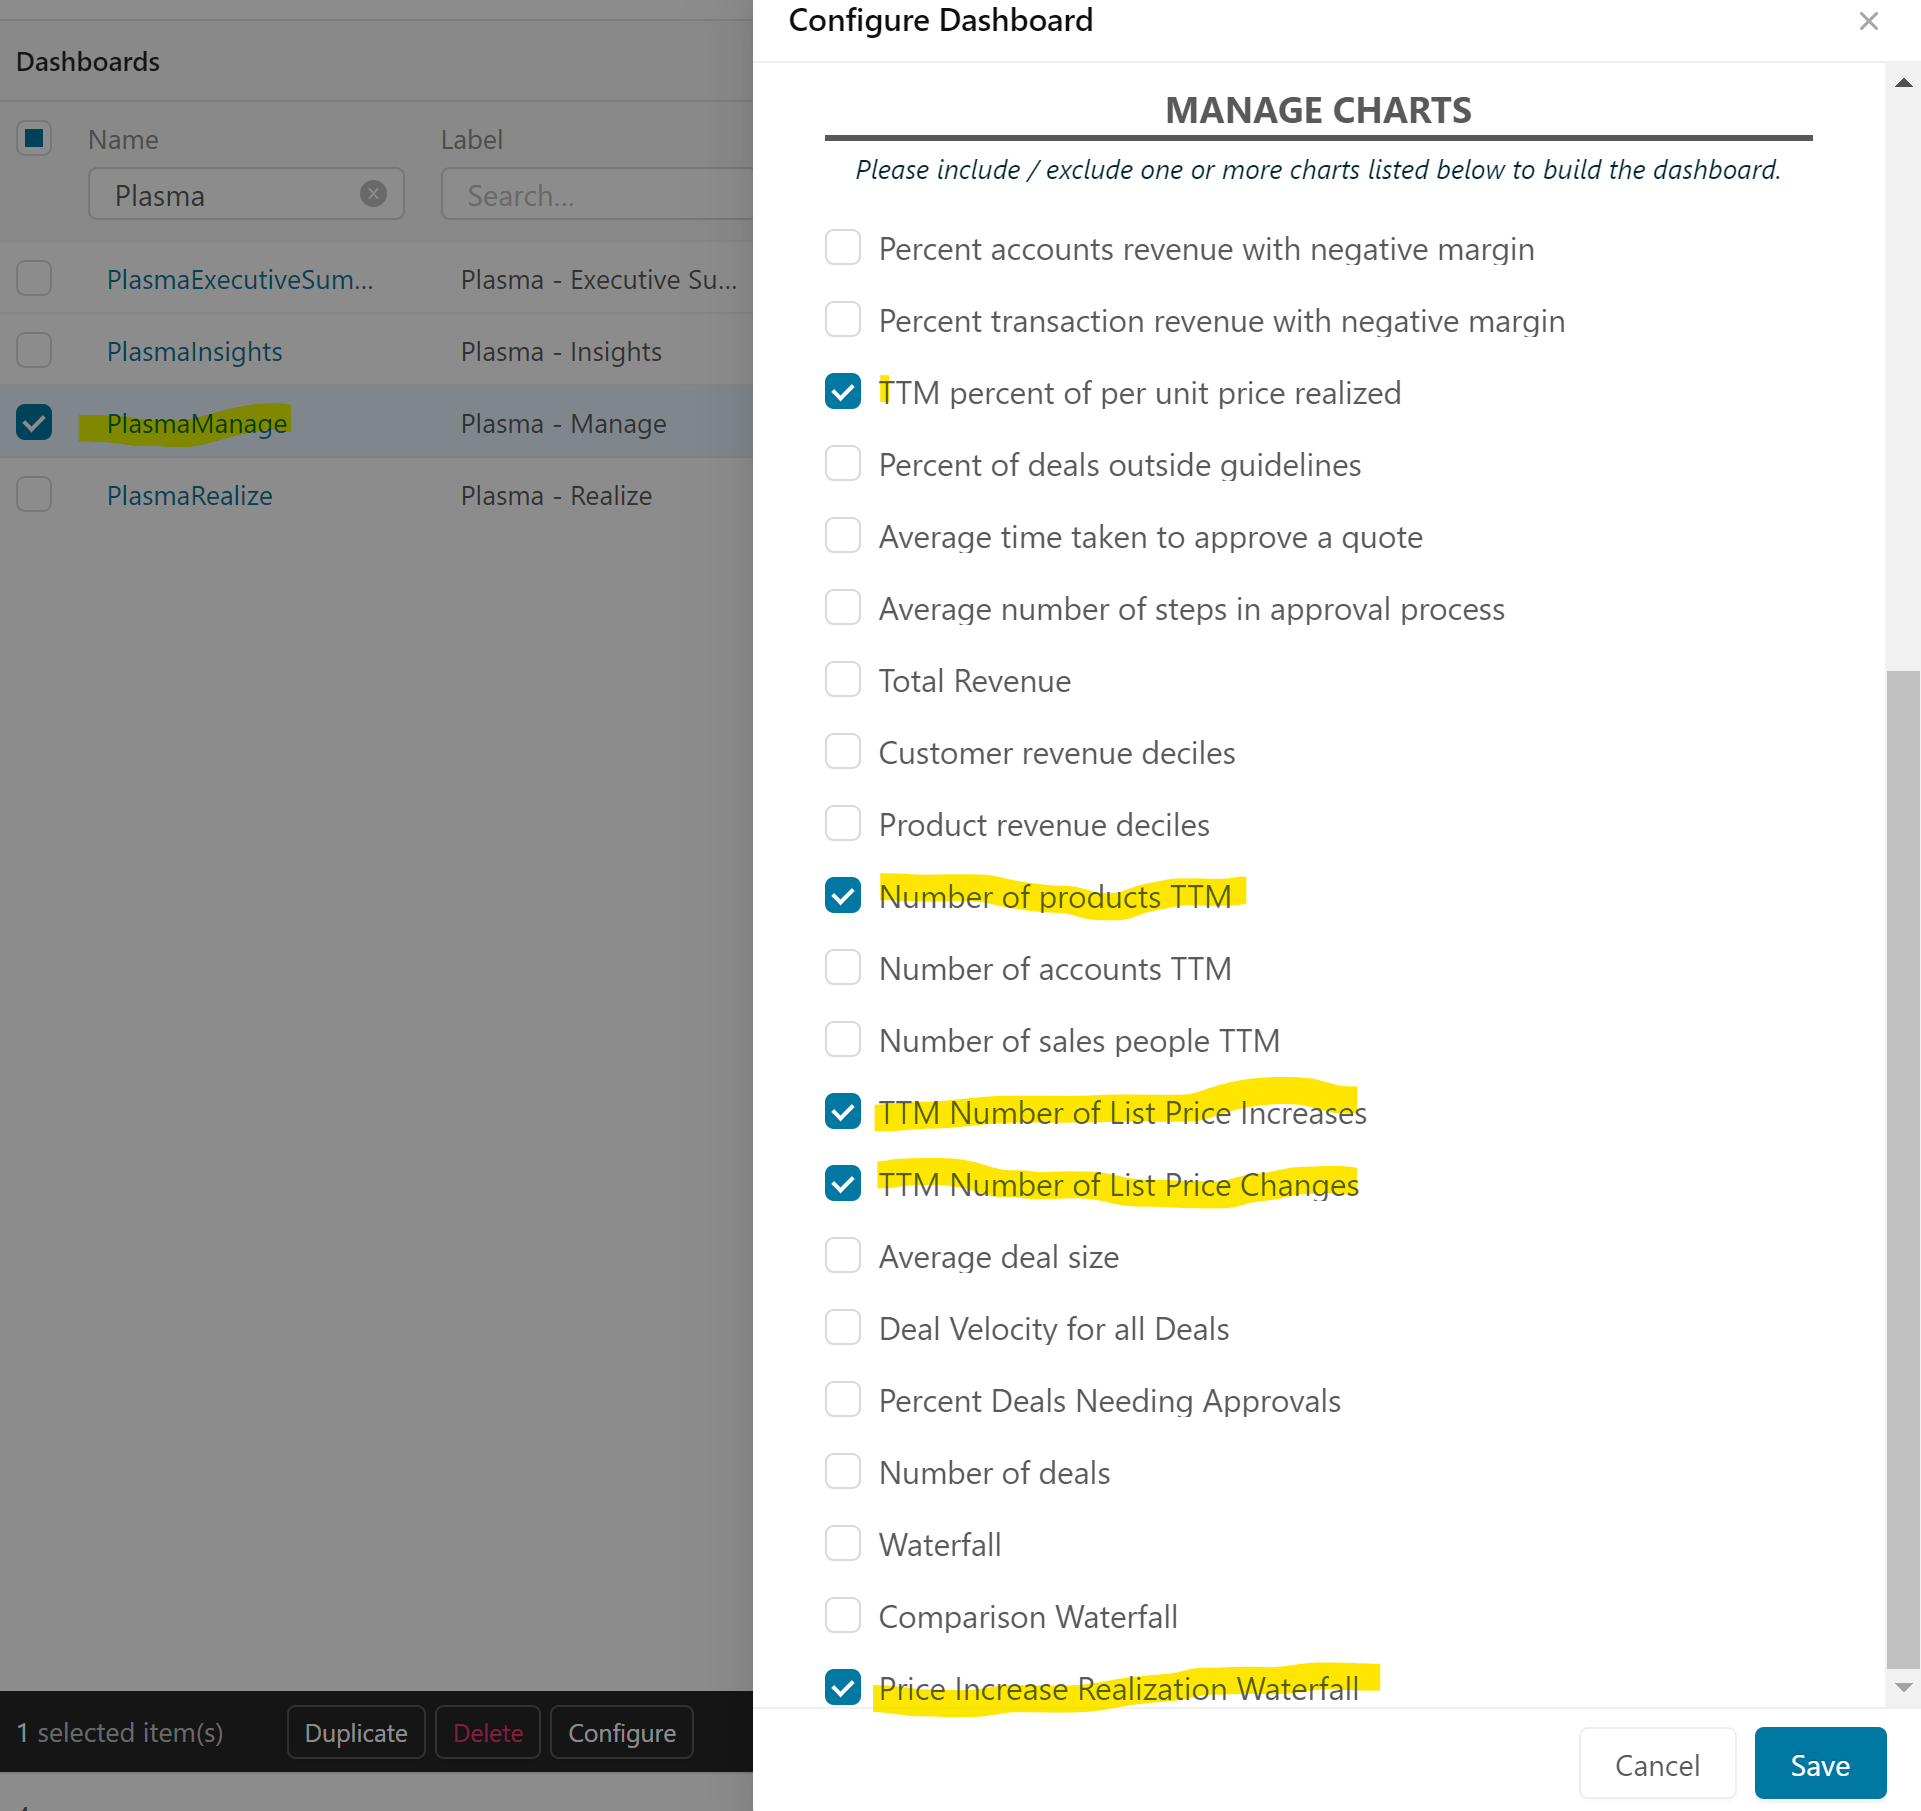Open the PlasmaInsights dashboard link
The image size is (1921, 1811).
point(194,352)
